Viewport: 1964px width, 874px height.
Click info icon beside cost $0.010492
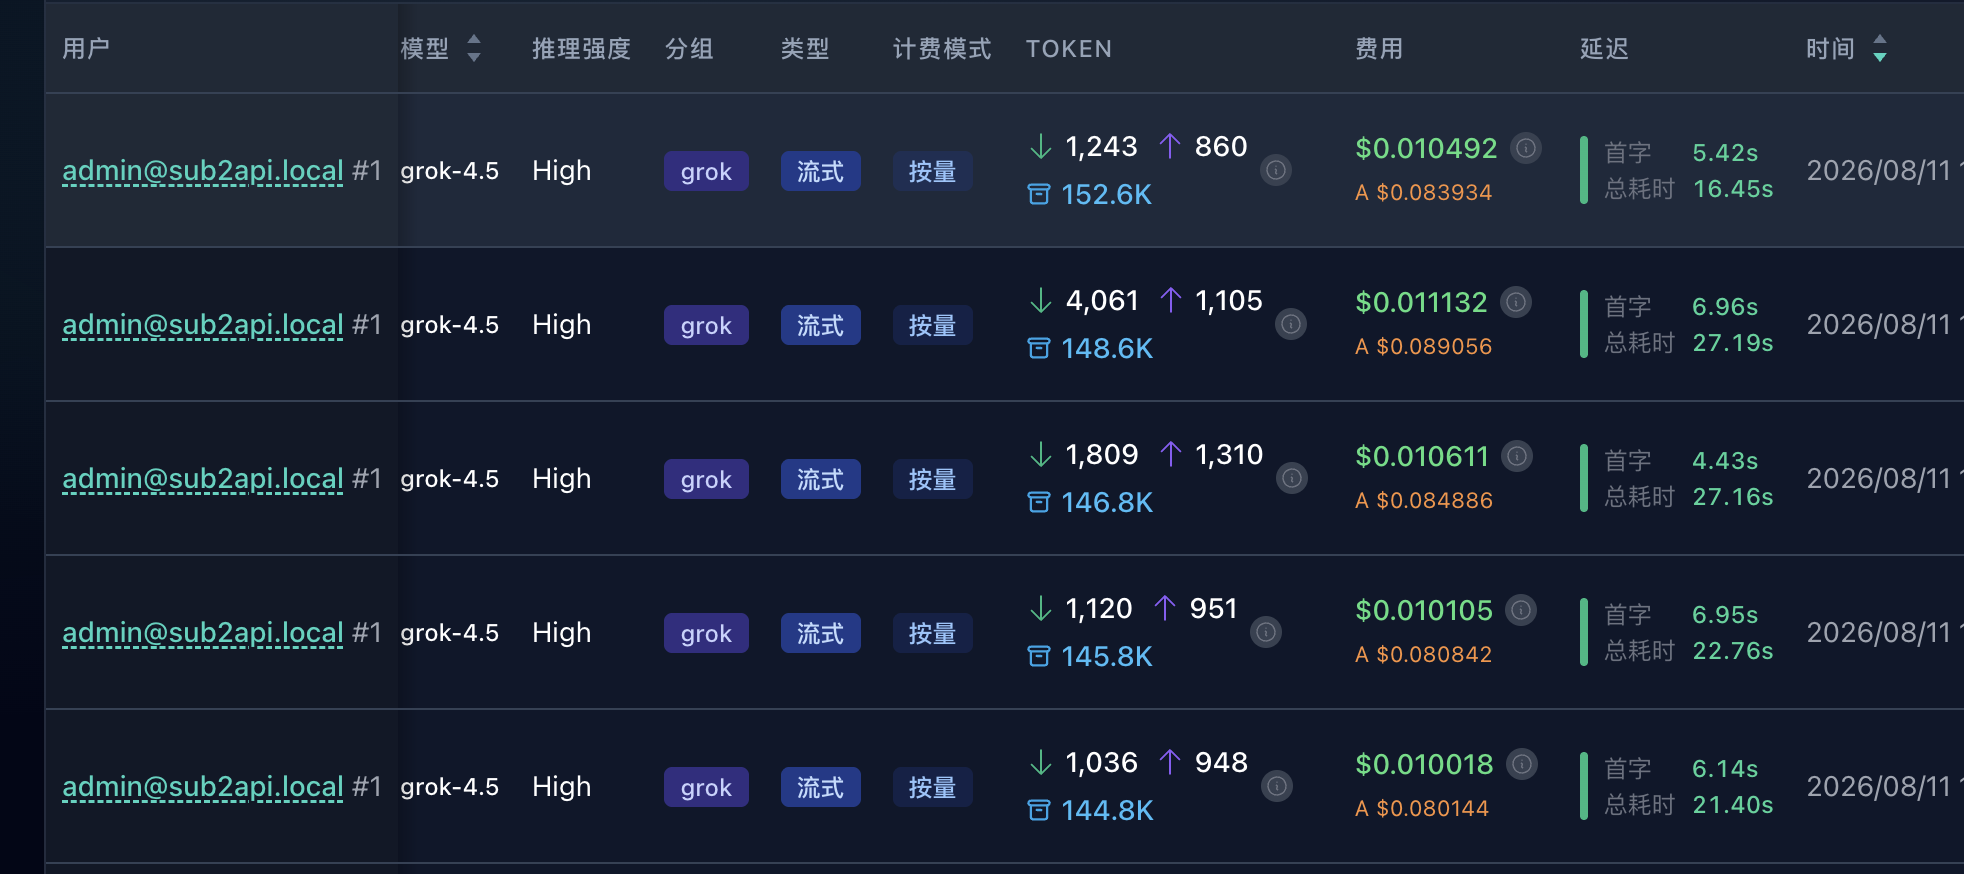coord(1526,148)
